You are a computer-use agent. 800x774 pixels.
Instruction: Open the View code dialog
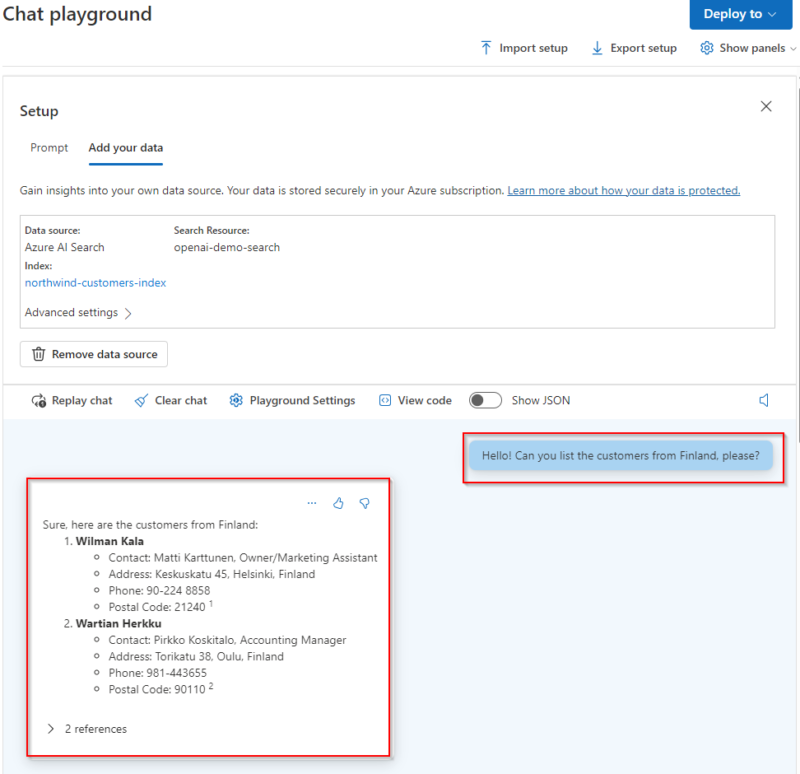pos(384,400)
